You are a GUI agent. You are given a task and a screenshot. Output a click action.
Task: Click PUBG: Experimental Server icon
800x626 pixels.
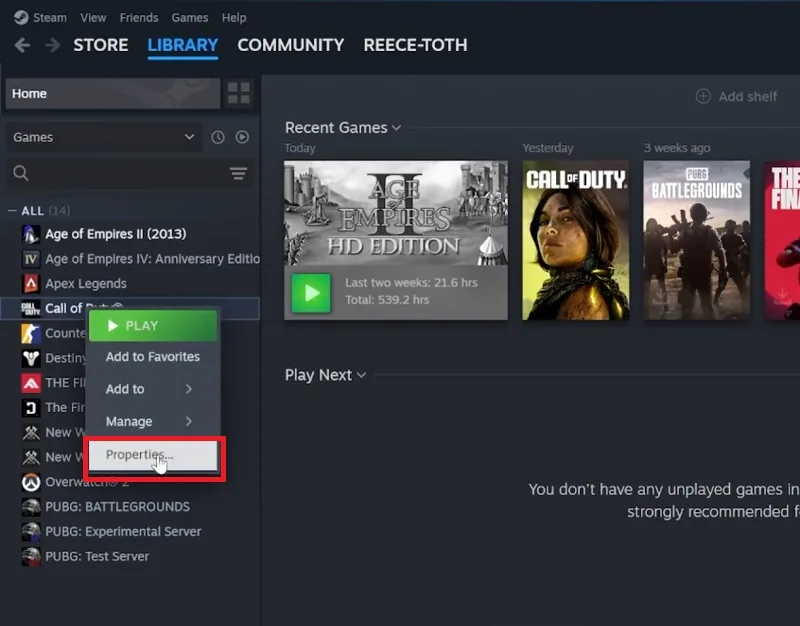(31, 532)
